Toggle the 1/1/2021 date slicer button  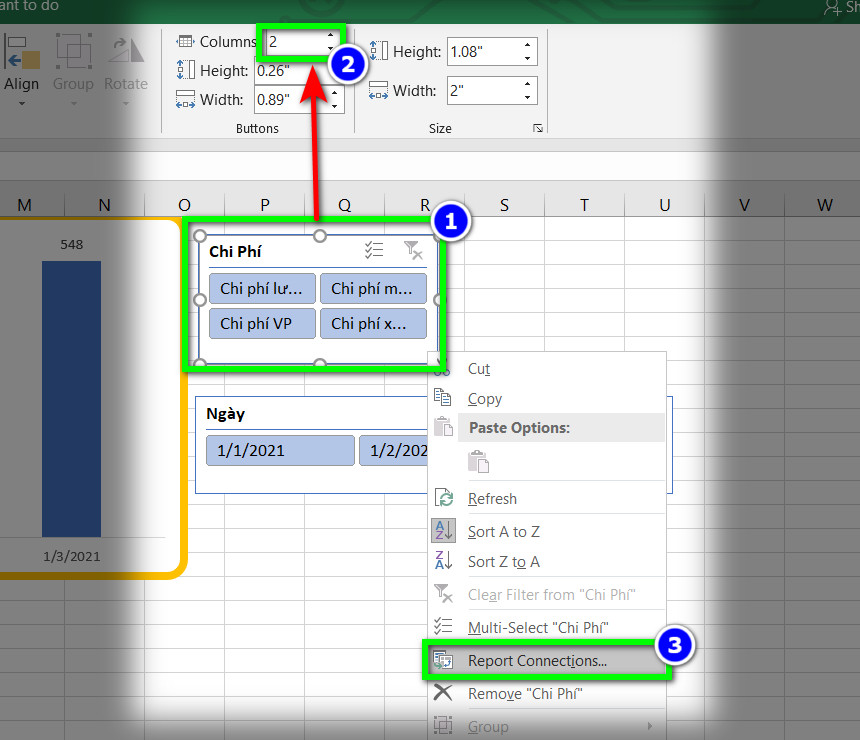[x=280, y=450]
